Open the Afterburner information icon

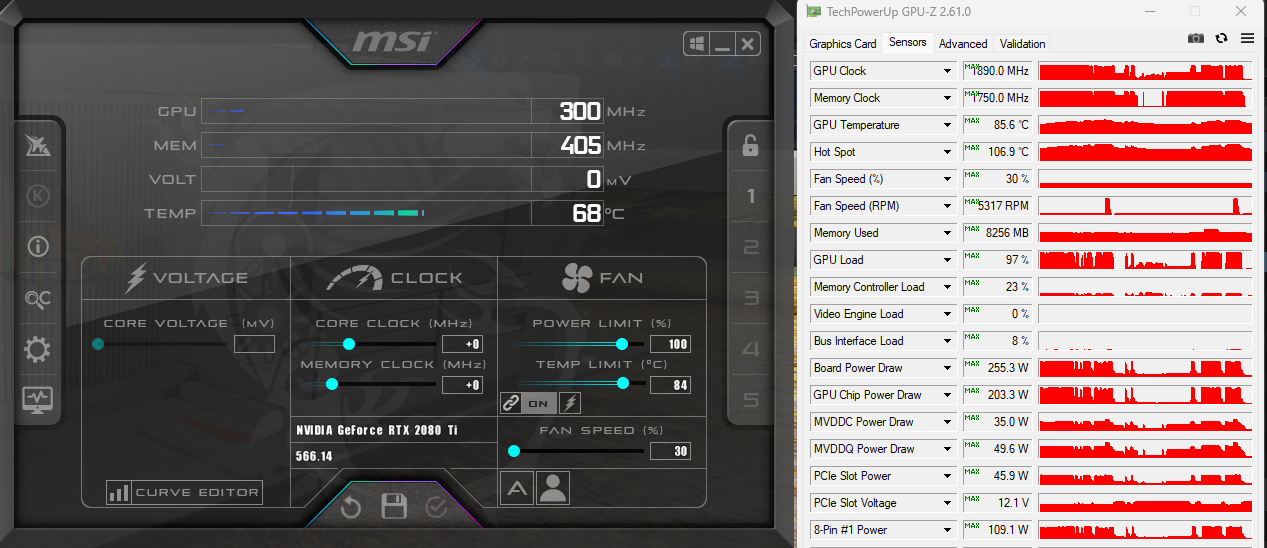coord(38,247)
